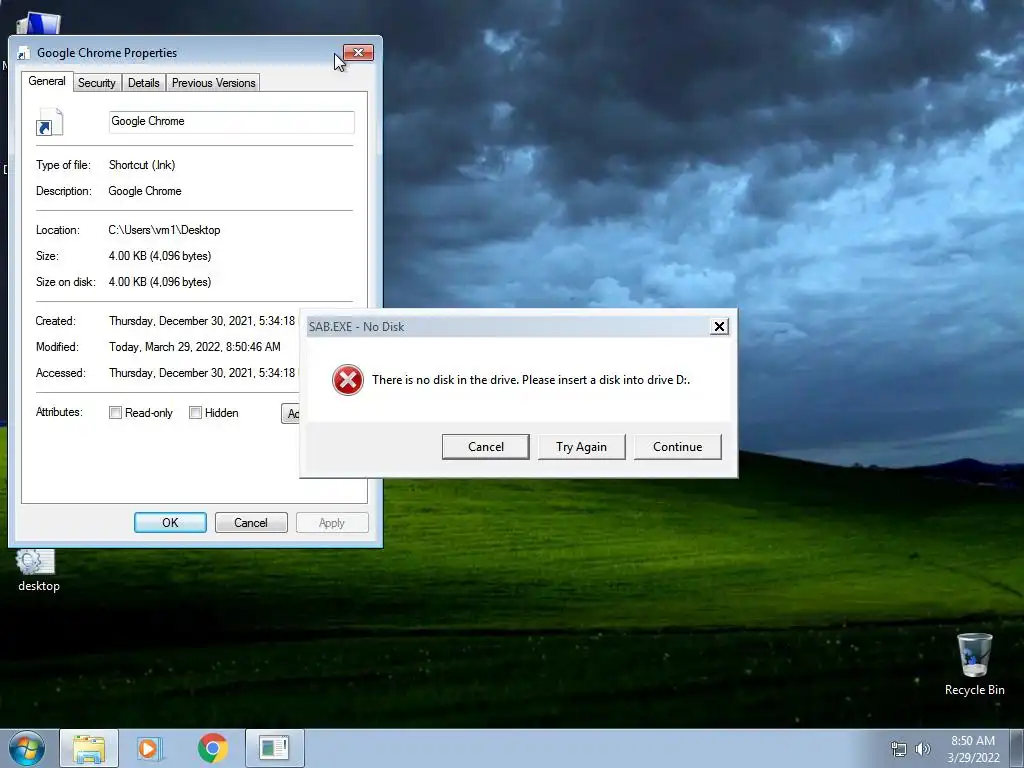The width and height of the screenshot is (1024, 768).
Task: Click the running program taskbar button
Action: (274, 748)
